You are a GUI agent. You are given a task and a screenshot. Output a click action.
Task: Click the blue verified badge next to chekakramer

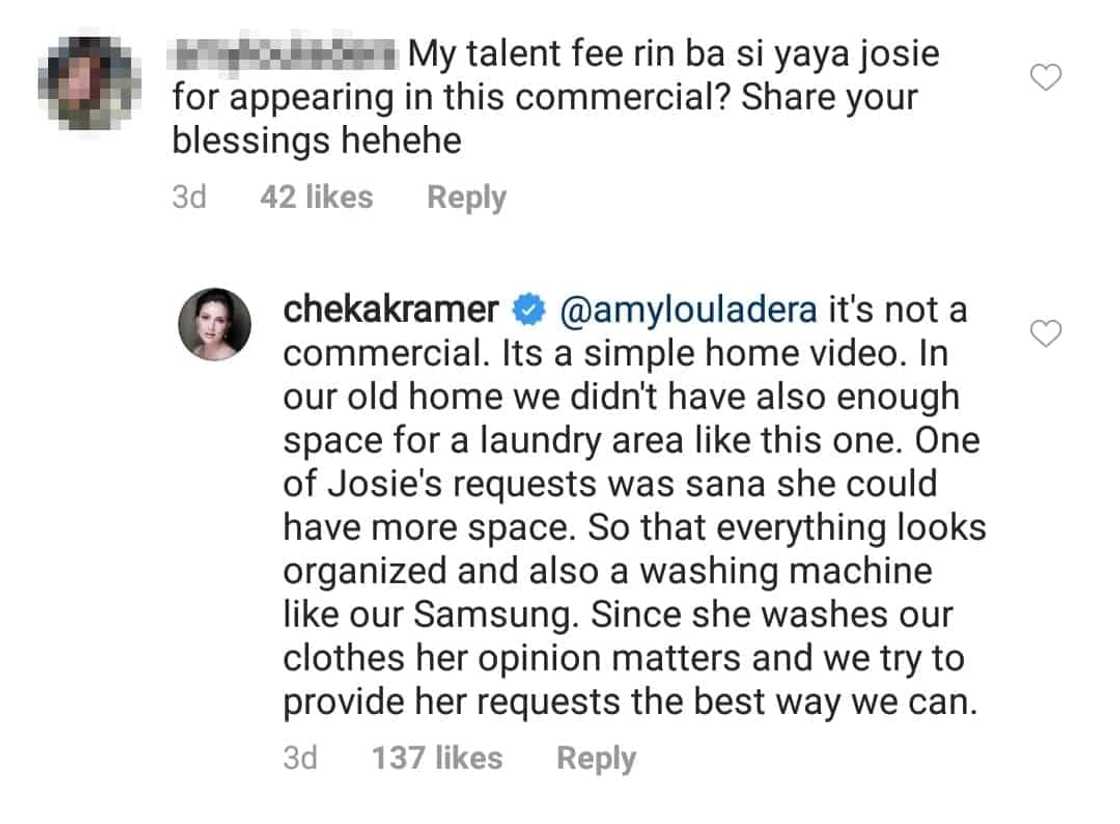click(525, 311)
